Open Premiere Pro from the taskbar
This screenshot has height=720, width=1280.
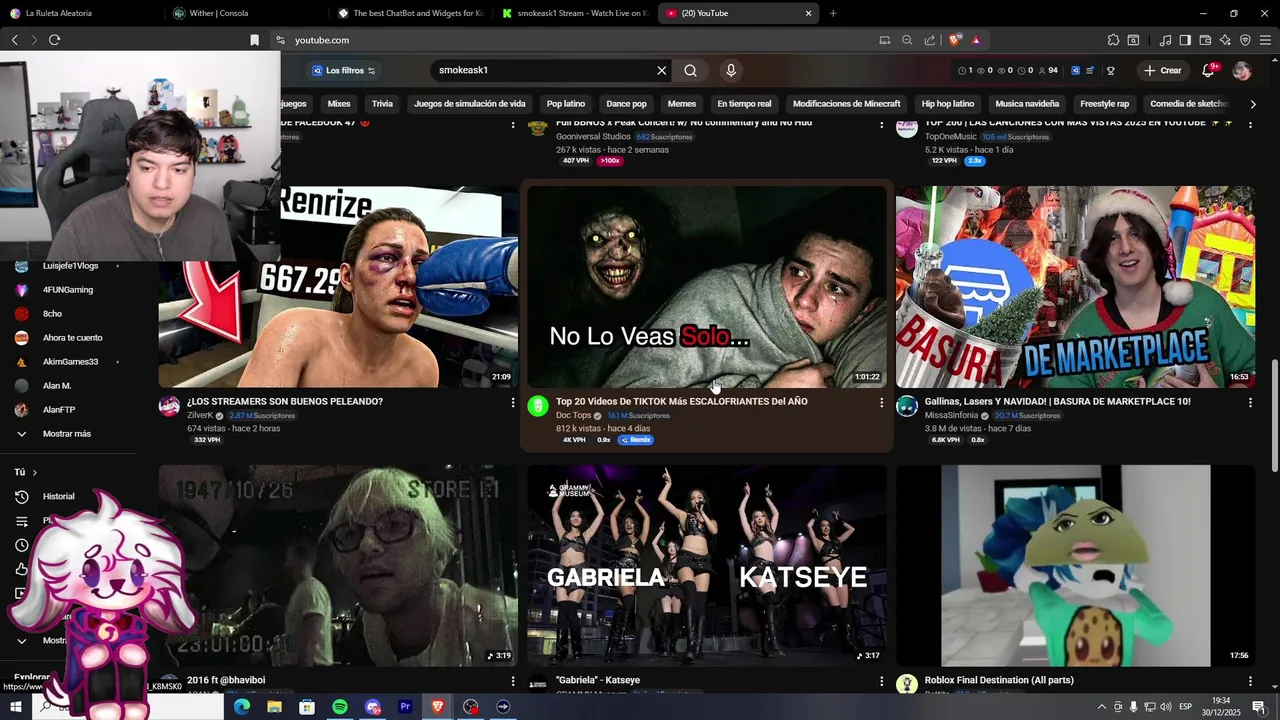pos(405,707)
